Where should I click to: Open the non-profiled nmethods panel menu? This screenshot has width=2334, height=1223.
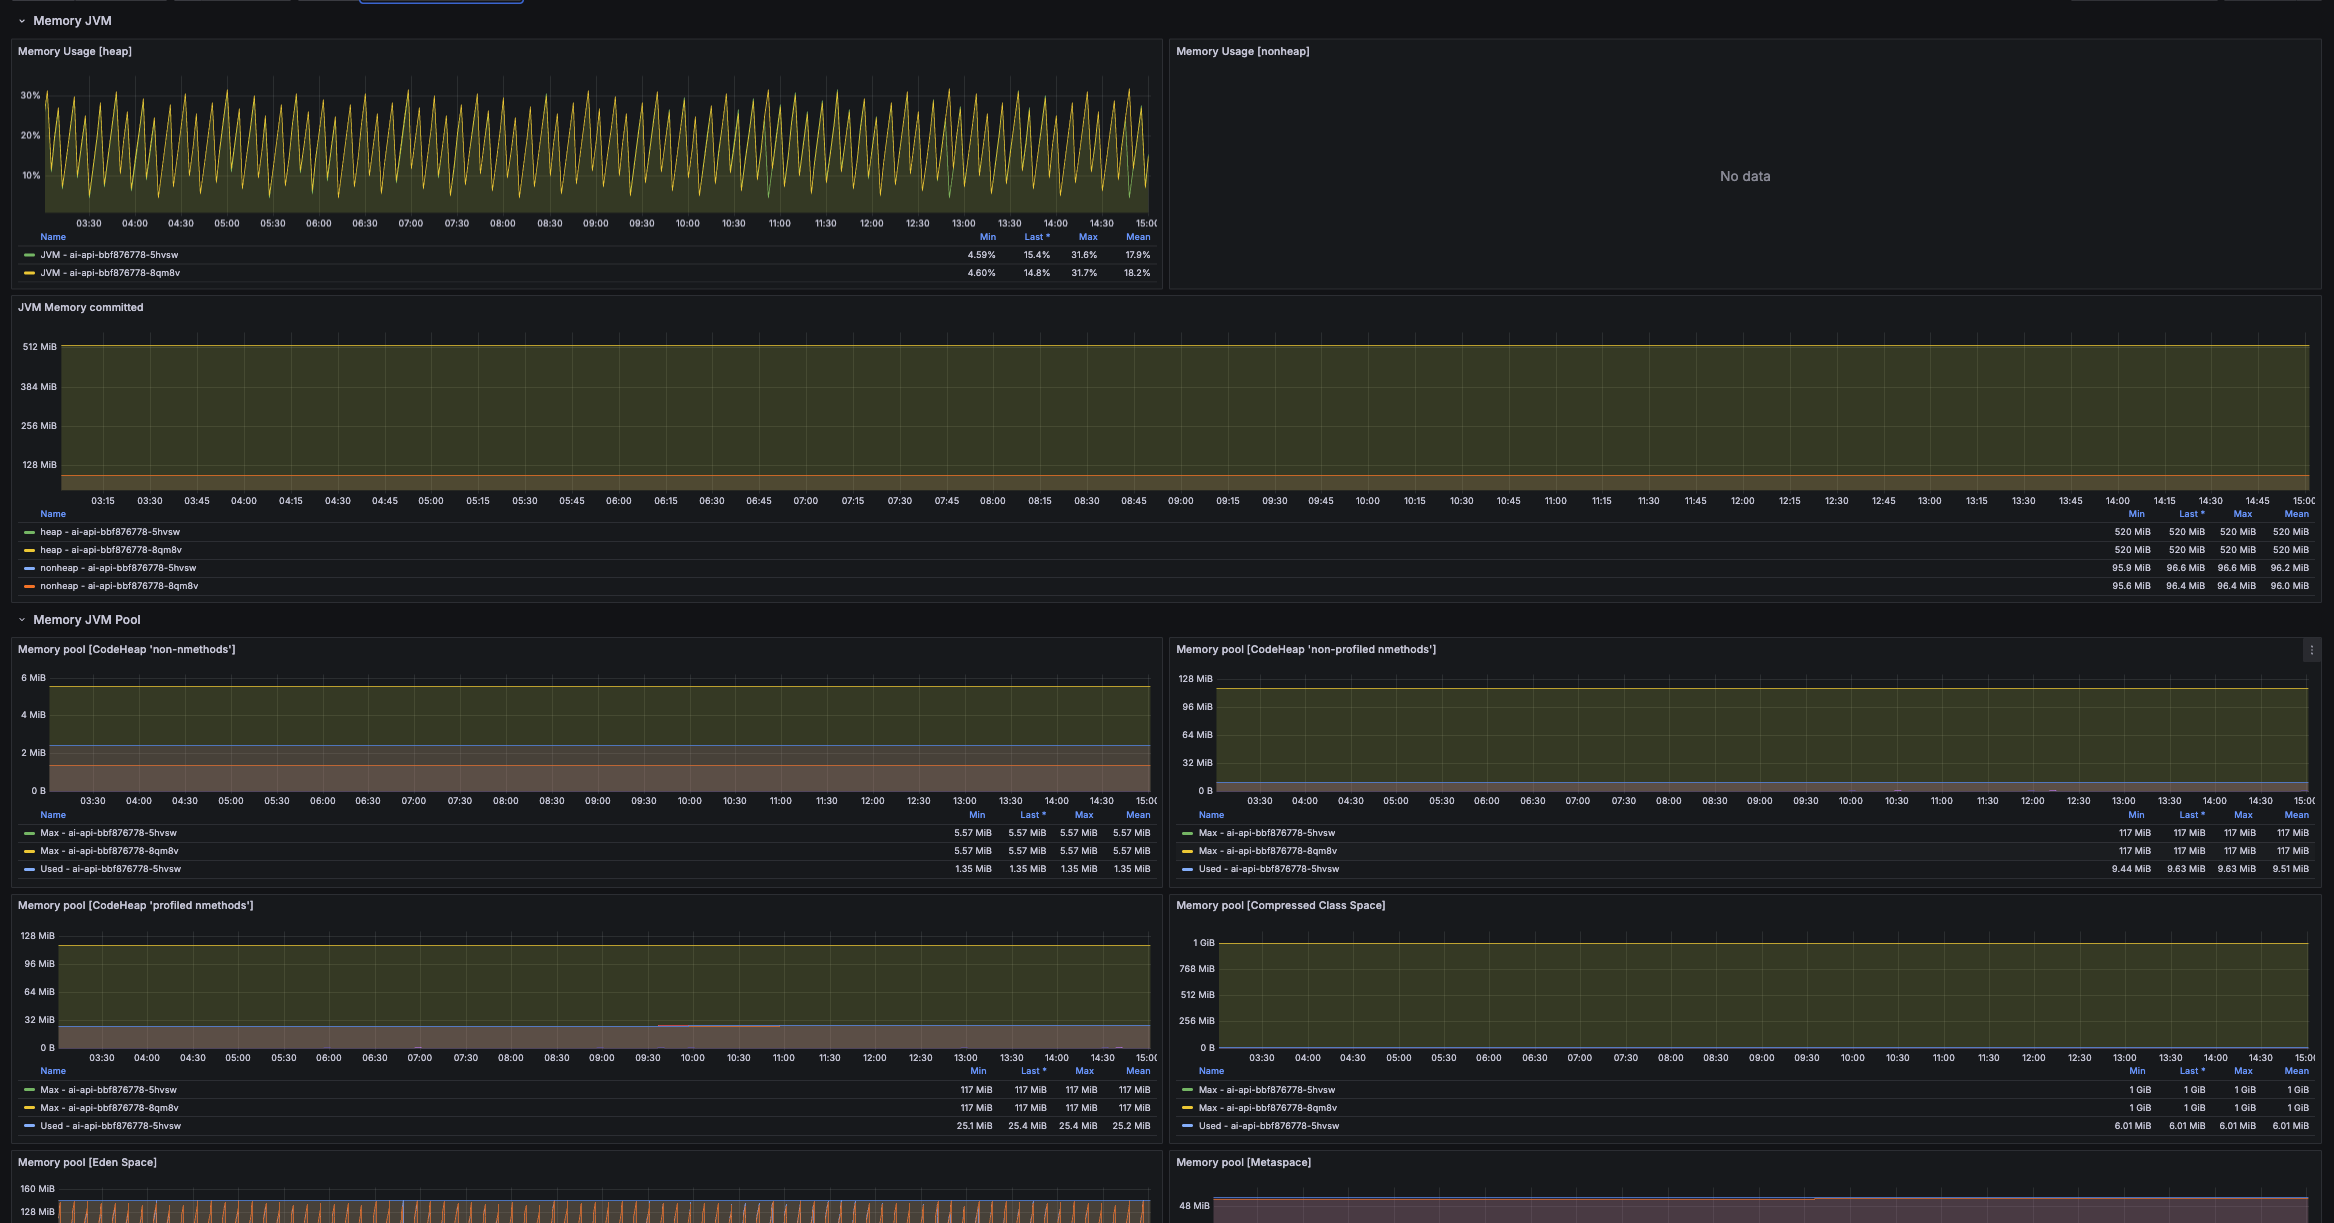click(2311, 650)
